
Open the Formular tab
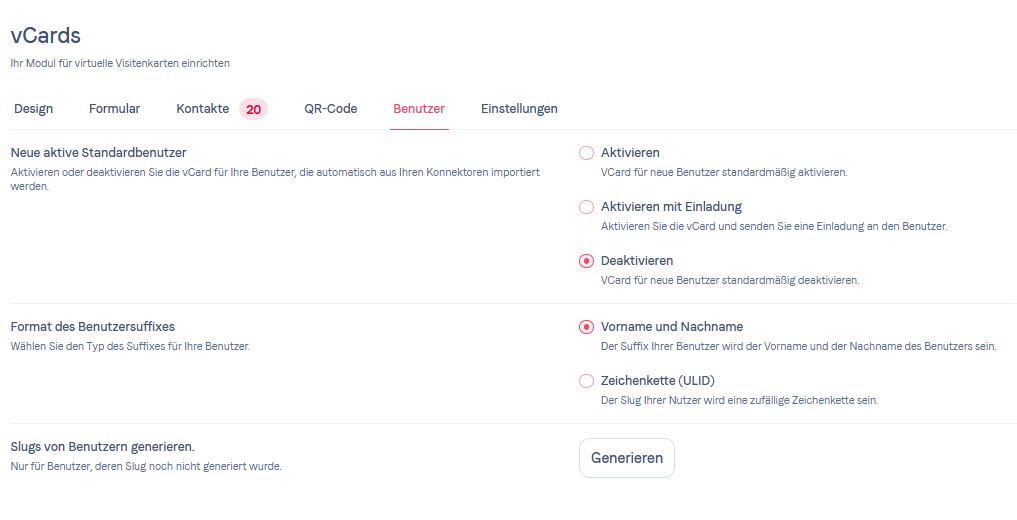(x=115, y=109)
